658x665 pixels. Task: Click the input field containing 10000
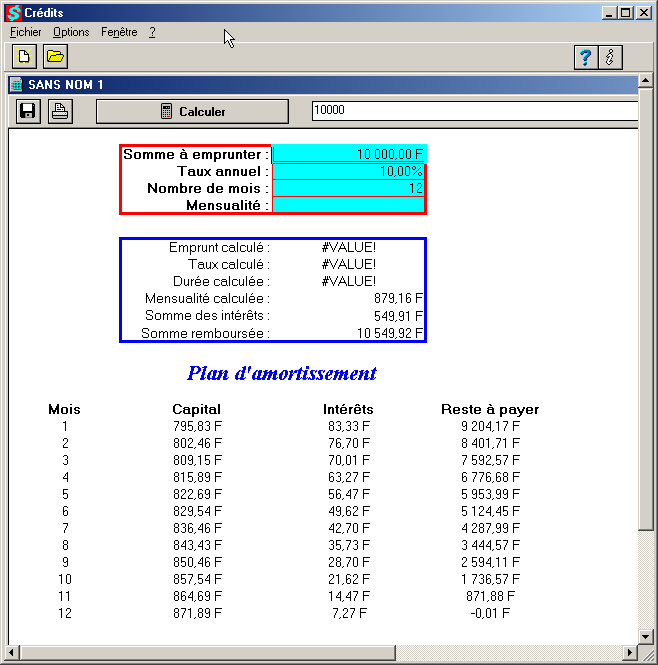click(475, 111)
